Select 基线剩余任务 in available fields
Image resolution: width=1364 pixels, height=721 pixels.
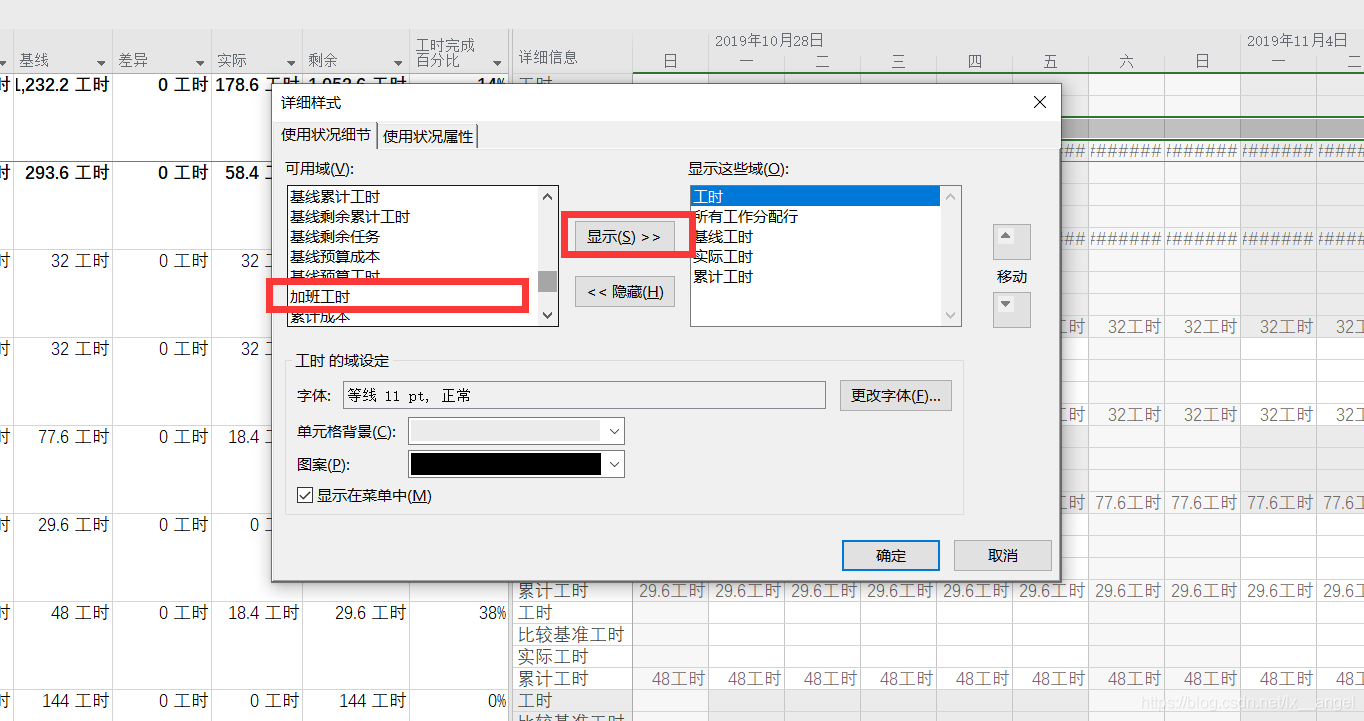tap(335, 237)
